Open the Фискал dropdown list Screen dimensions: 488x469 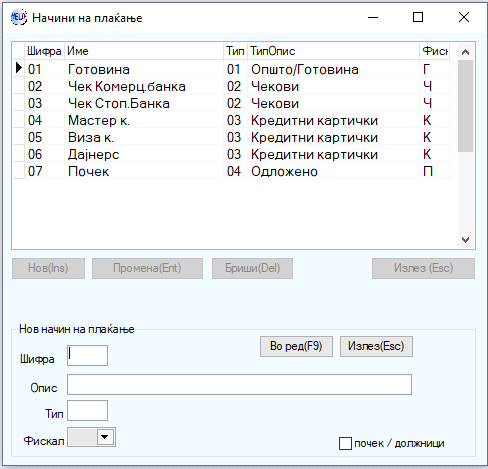coord(105,437)
